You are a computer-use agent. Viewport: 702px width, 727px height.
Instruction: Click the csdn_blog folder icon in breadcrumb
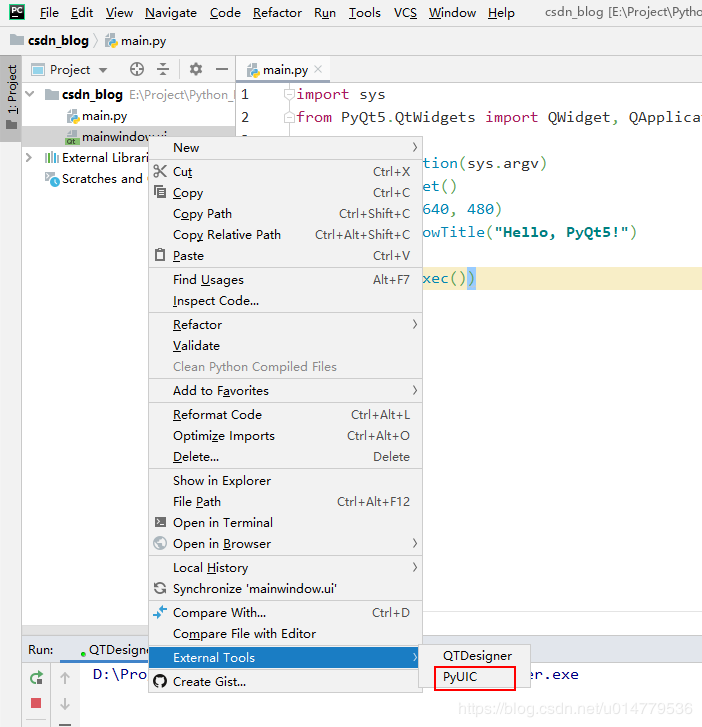click(x=17, y=40)
